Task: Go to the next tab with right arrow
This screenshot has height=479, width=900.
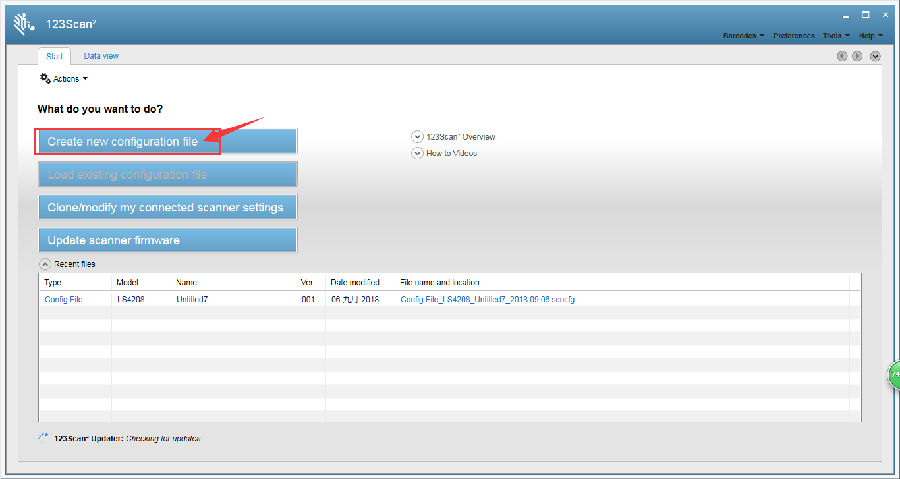Action: (857, 56)
